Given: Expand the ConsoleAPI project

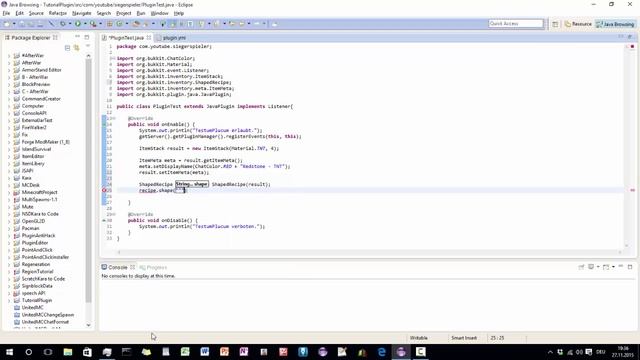Looking at the screenshot, I should pyautogui.click(x=9, y=113).
